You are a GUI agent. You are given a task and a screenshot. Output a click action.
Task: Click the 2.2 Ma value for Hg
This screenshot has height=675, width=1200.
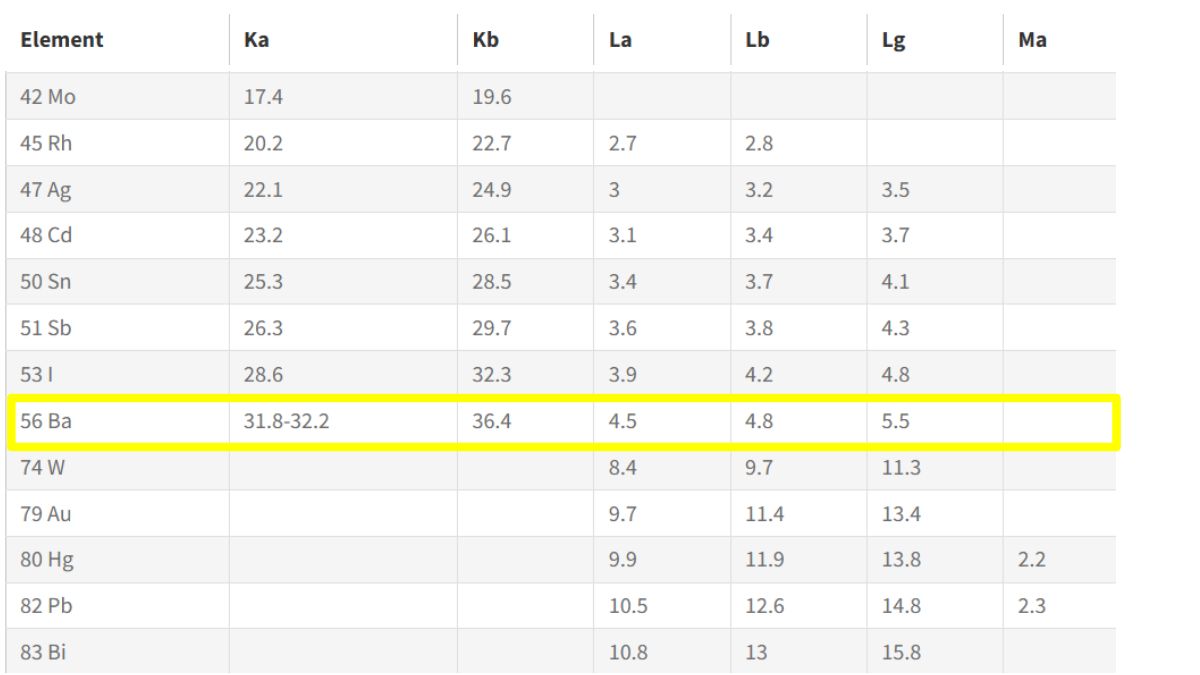coord(1031,559)
